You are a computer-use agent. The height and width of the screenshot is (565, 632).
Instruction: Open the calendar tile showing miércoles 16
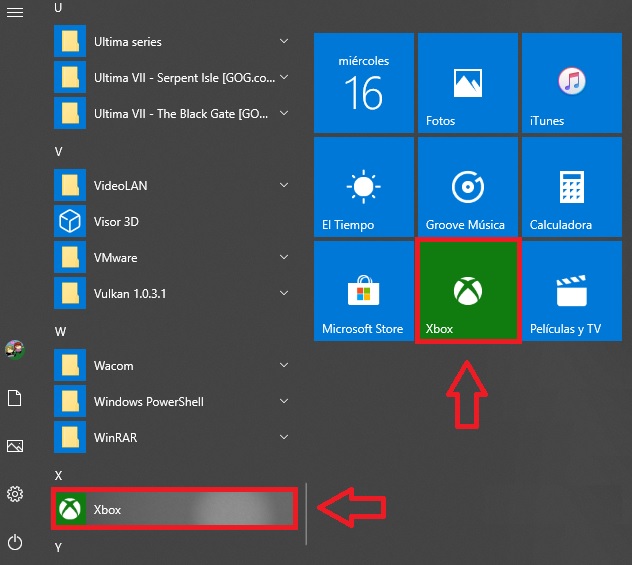(x=364, y=83)
